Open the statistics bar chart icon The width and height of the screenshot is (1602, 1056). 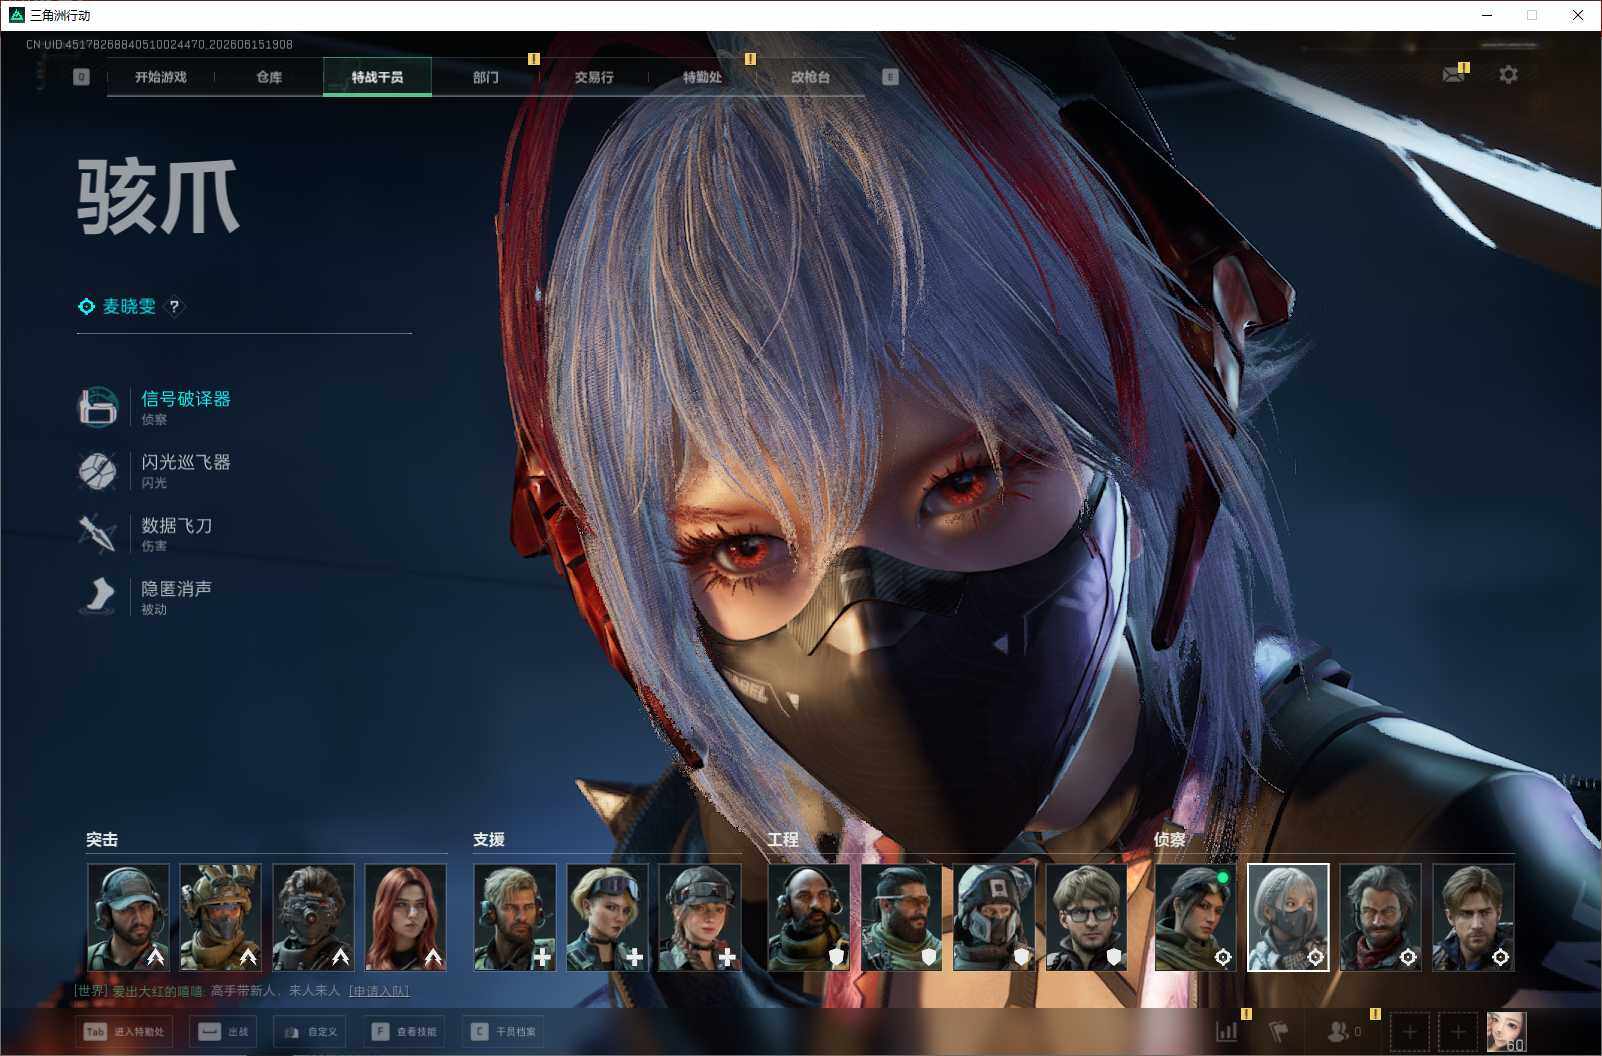pyautogui.click(x=1226, y=1031)
